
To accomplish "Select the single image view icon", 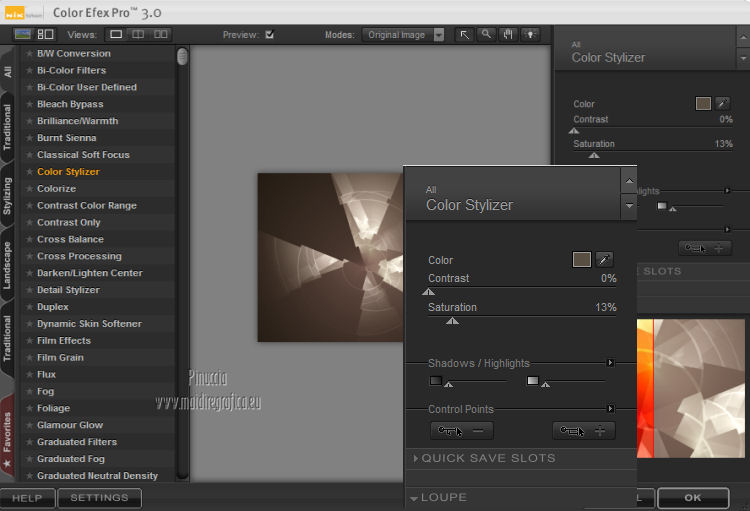I will pos(116,34).
